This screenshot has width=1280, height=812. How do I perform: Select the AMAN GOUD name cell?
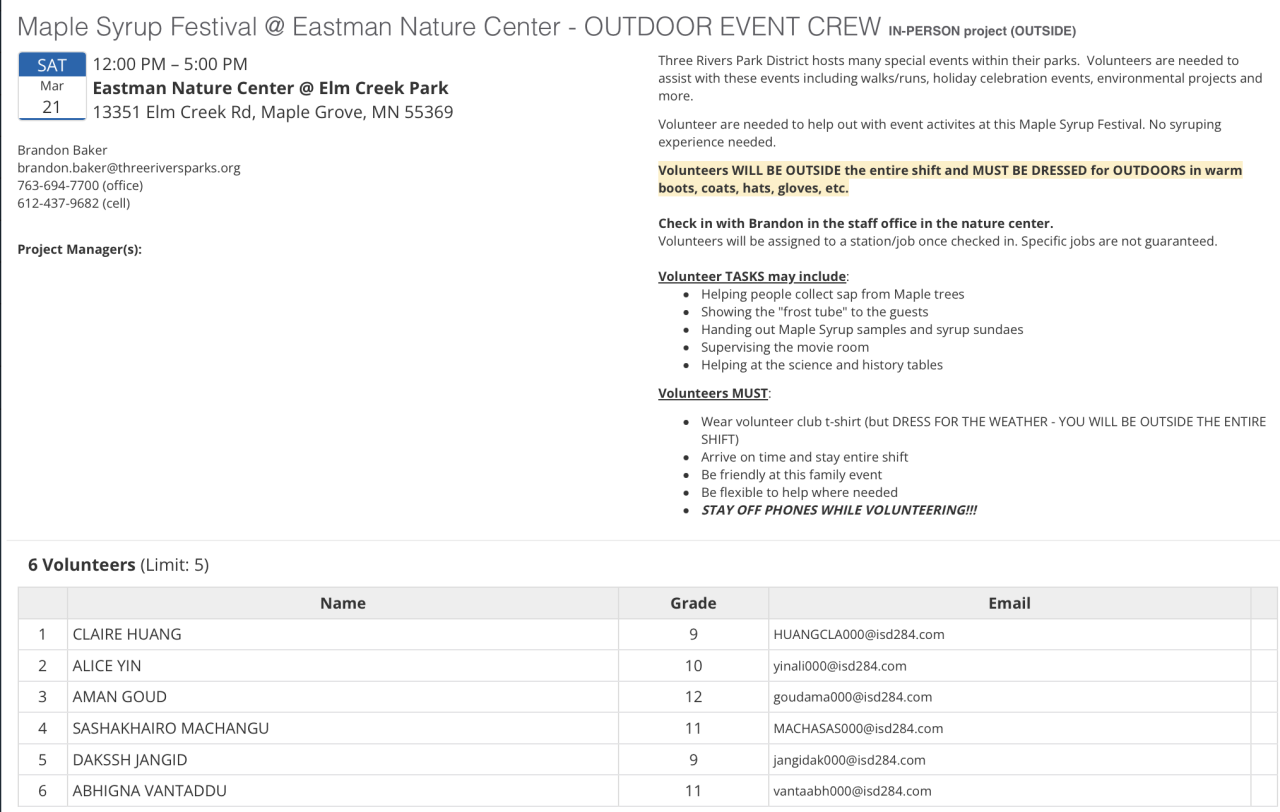120,697
